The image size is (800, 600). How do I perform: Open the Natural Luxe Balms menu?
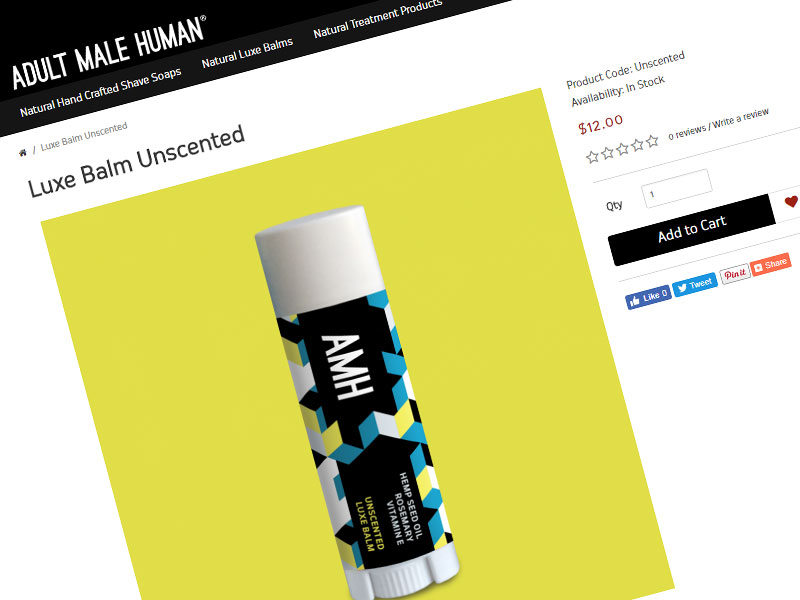pos(247,52)
